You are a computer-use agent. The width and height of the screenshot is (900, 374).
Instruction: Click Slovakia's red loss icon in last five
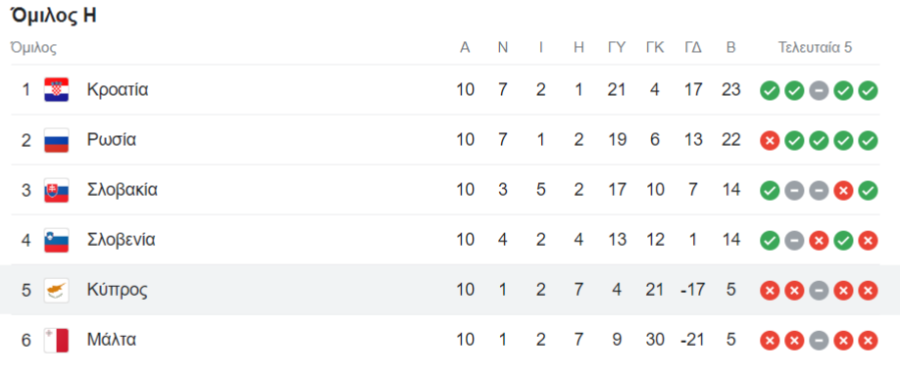pos(843,191)
